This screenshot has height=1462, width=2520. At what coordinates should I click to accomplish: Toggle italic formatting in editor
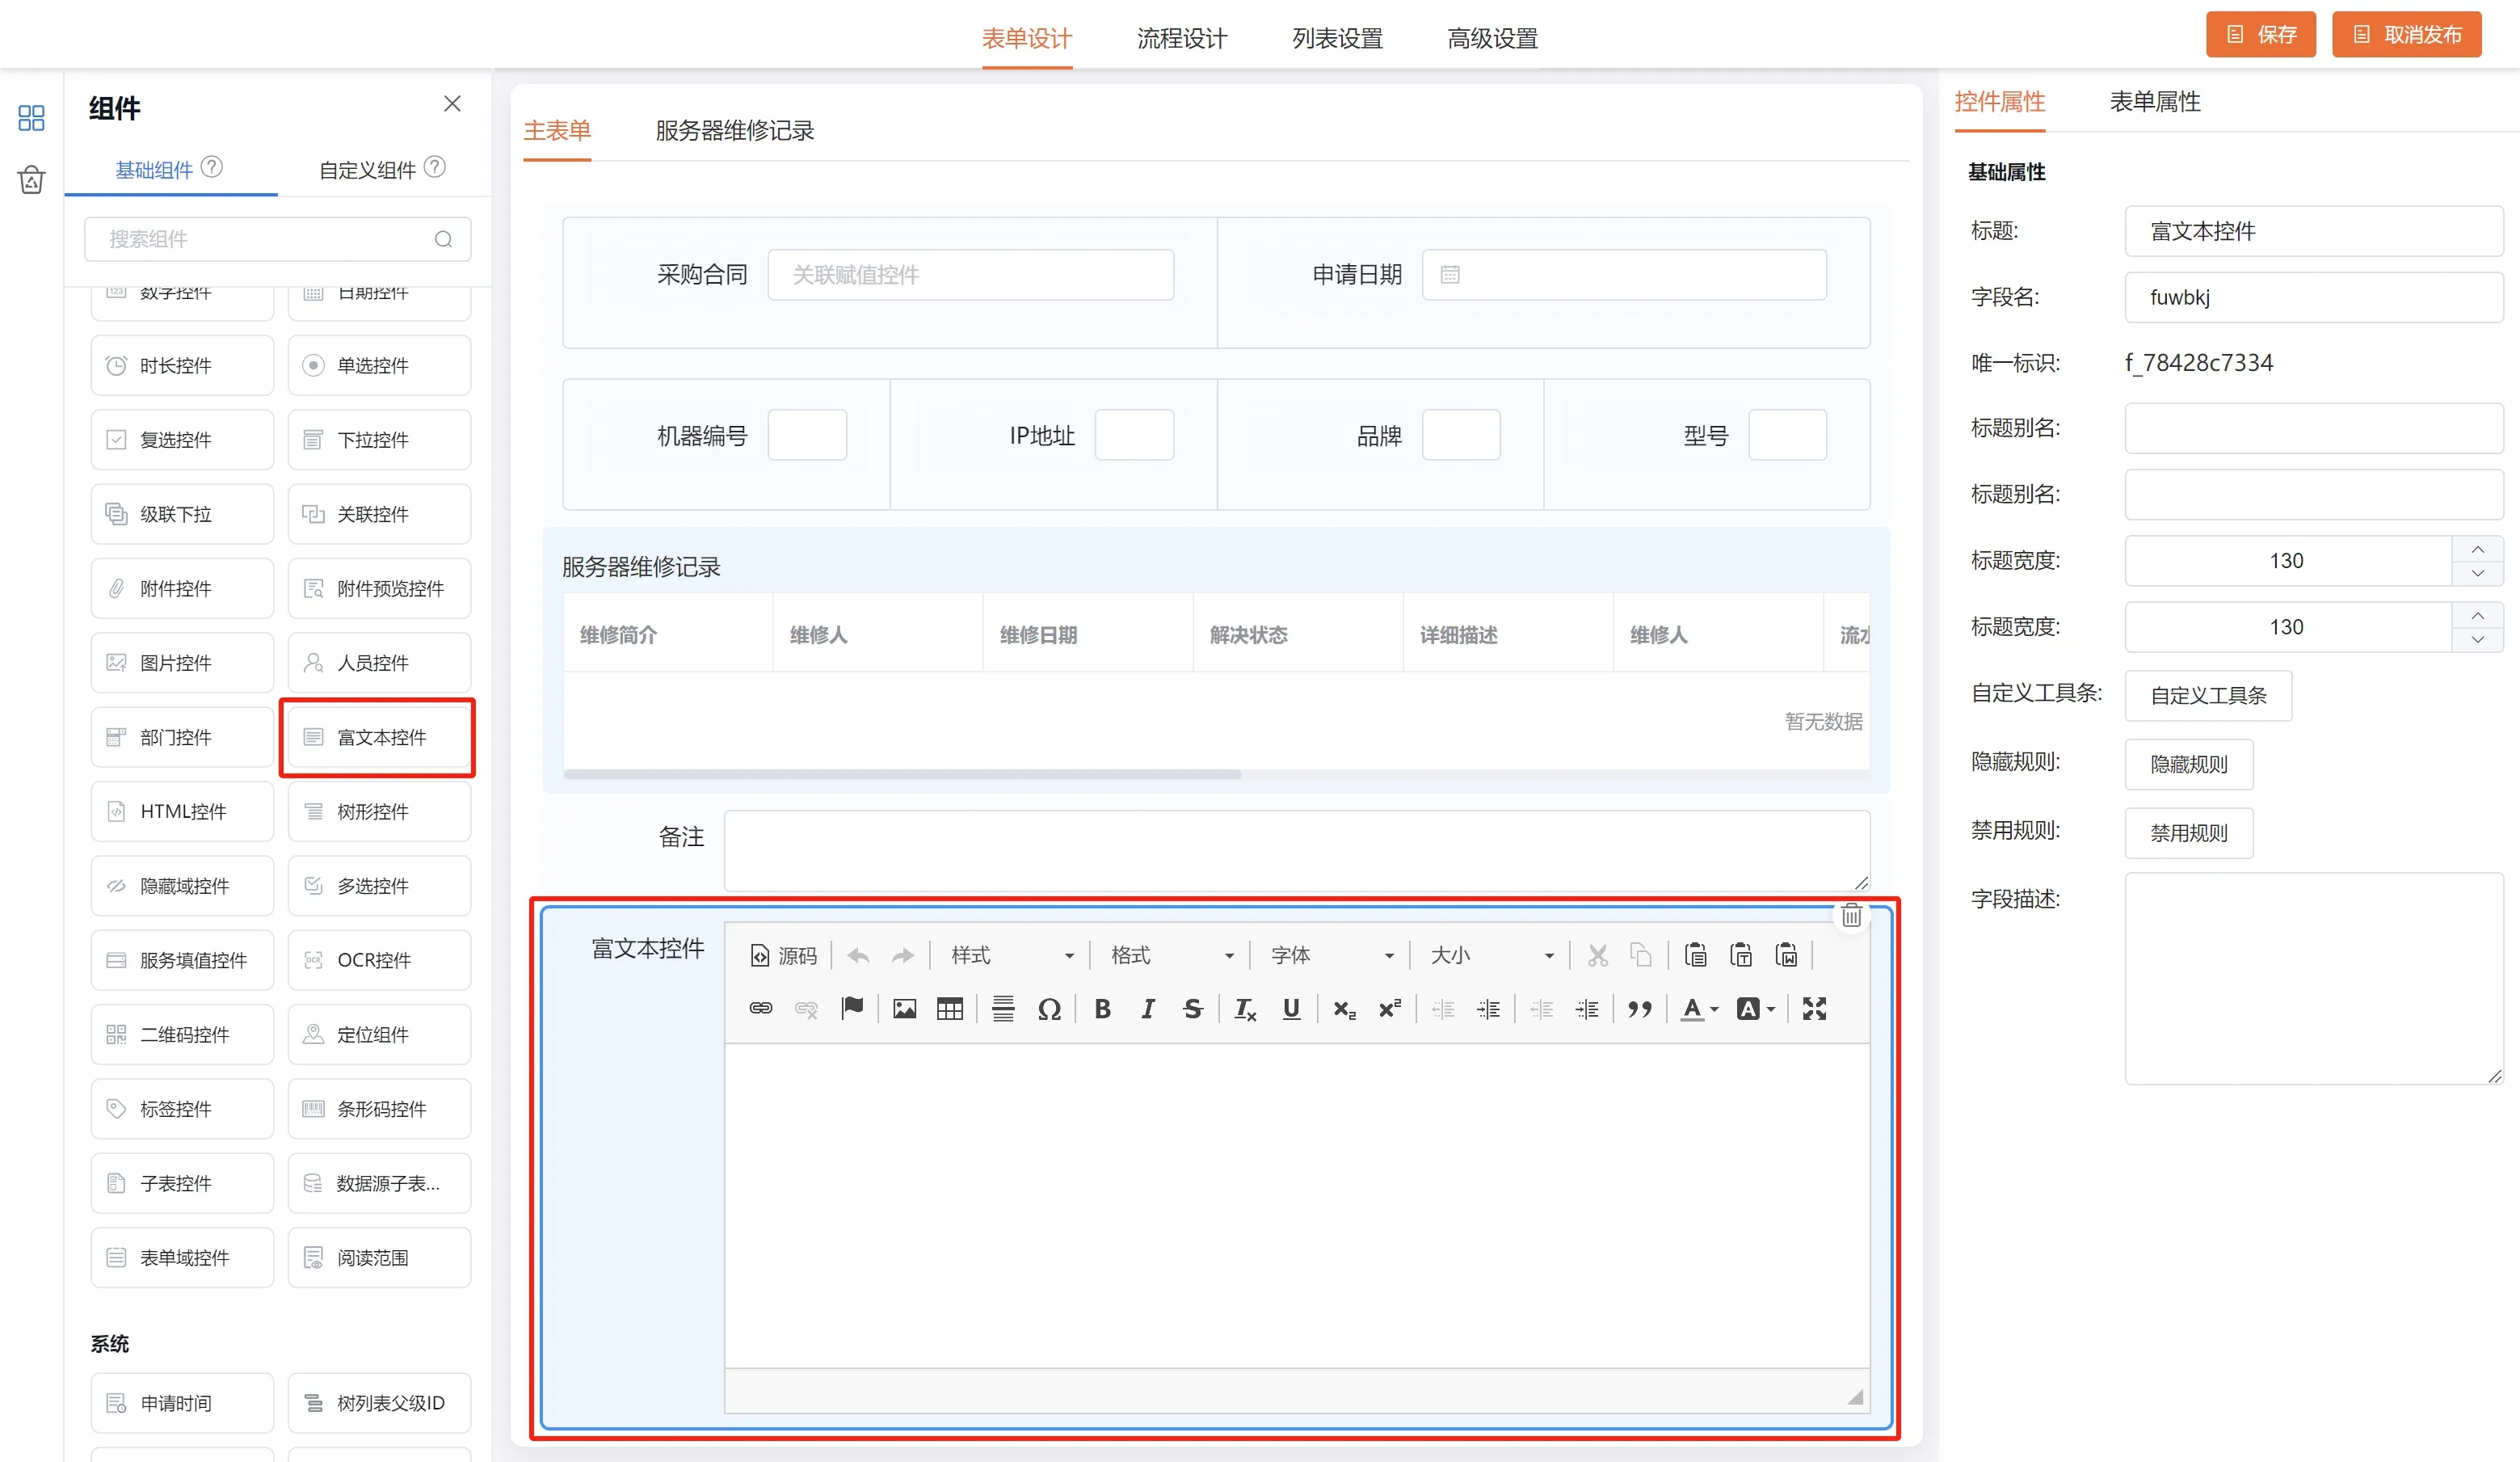tap(1147, 1009)
